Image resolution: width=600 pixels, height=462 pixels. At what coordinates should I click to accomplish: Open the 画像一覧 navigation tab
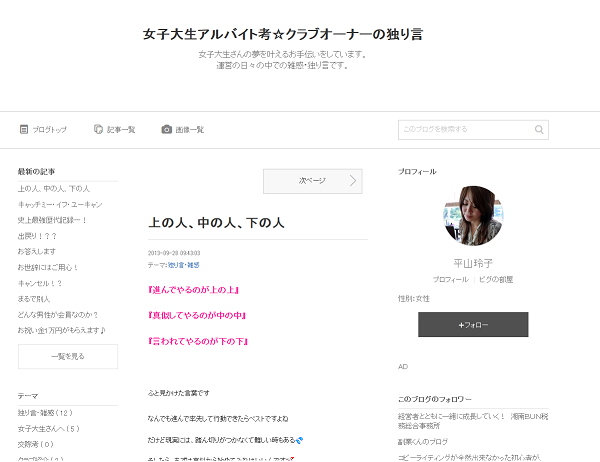pyautogui.click(x=189, y=130)
